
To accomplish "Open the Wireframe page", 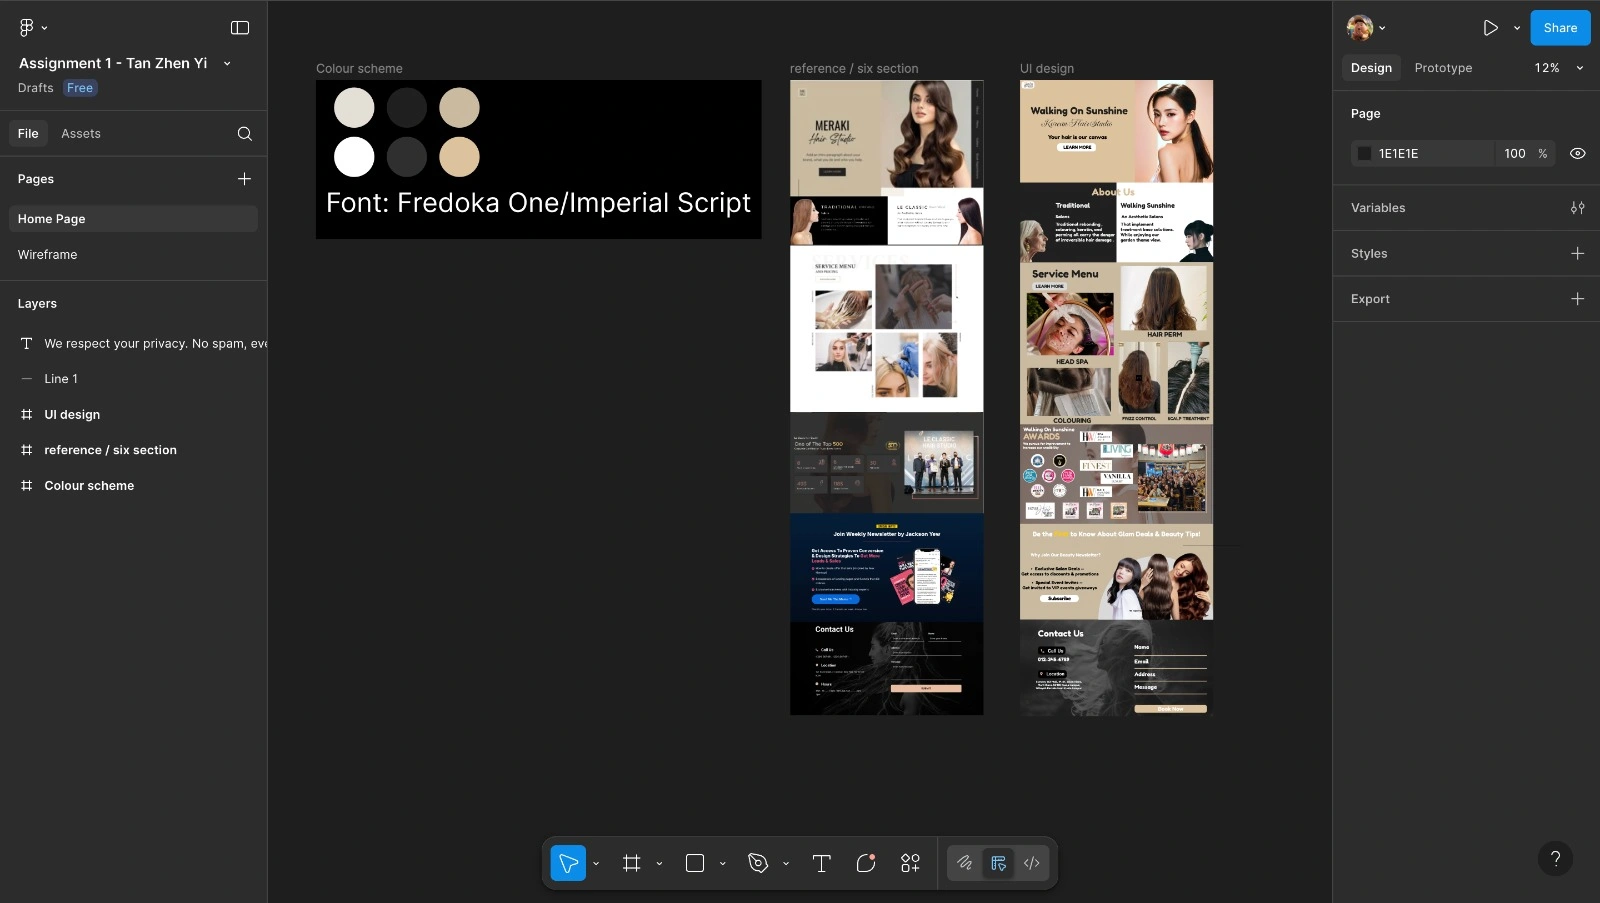I will click(x=48, y=255).
